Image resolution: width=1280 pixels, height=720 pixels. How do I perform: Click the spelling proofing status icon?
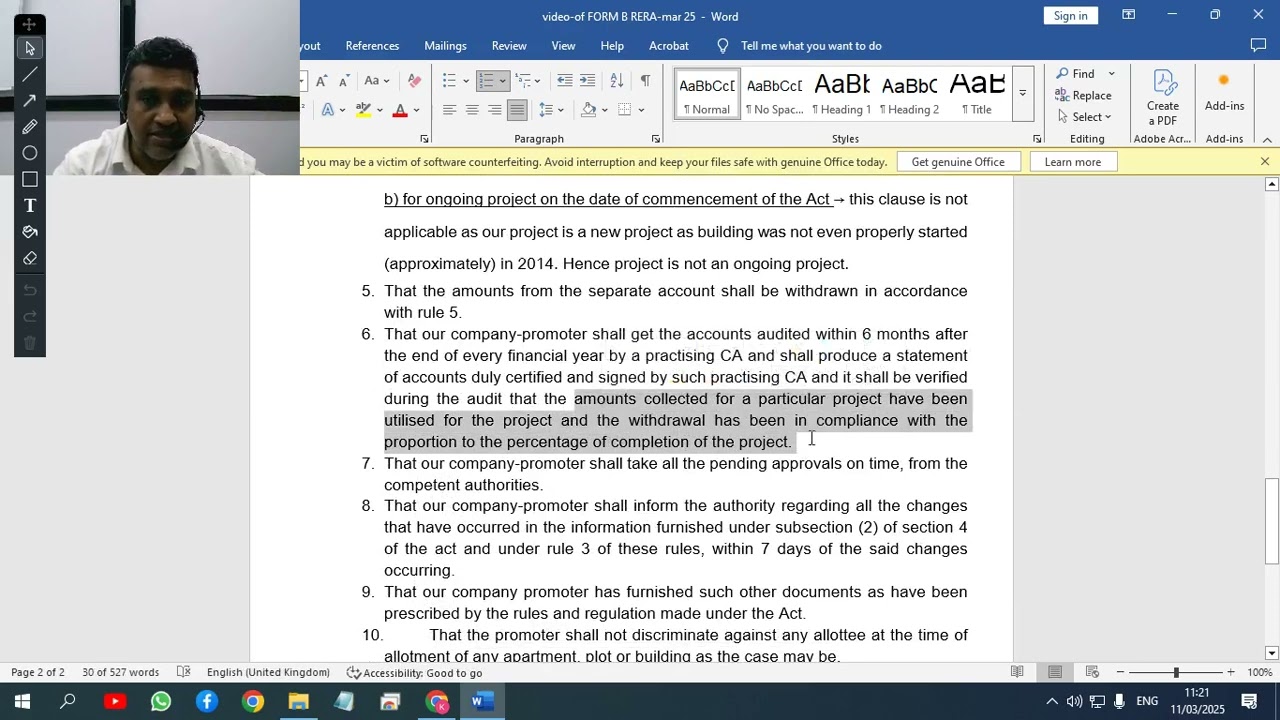[183, 672]
